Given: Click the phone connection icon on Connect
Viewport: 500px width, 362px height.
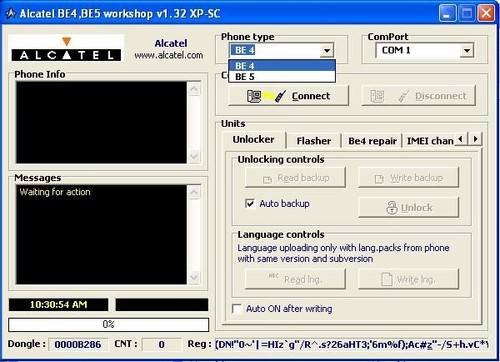Looking at the screenshot, I should 266,96.
